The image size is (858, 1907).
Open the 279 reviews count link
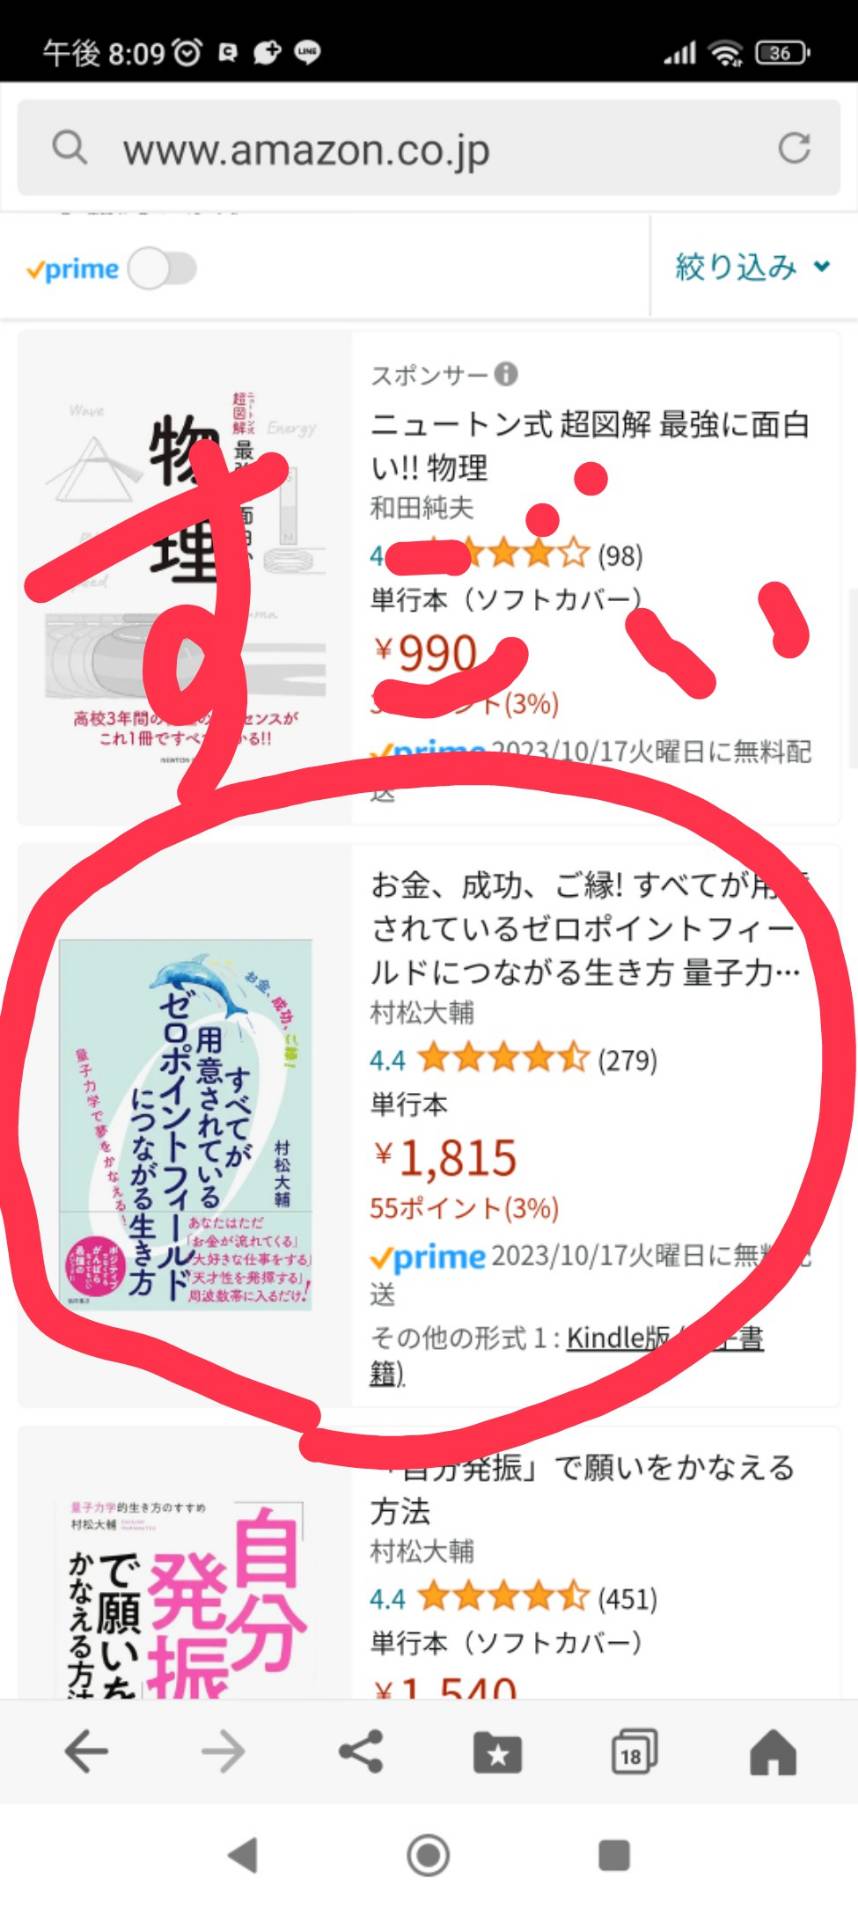click(x=627, y=1060)
